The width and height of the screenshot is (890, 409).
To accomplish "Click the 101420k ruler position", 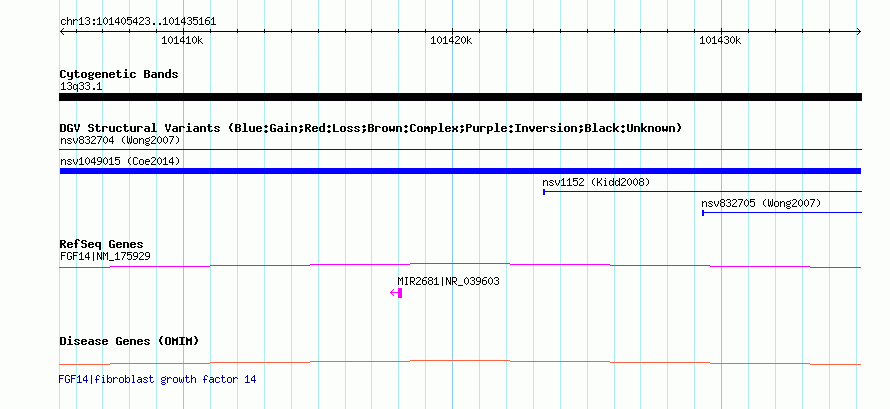I will coord(451,41).
